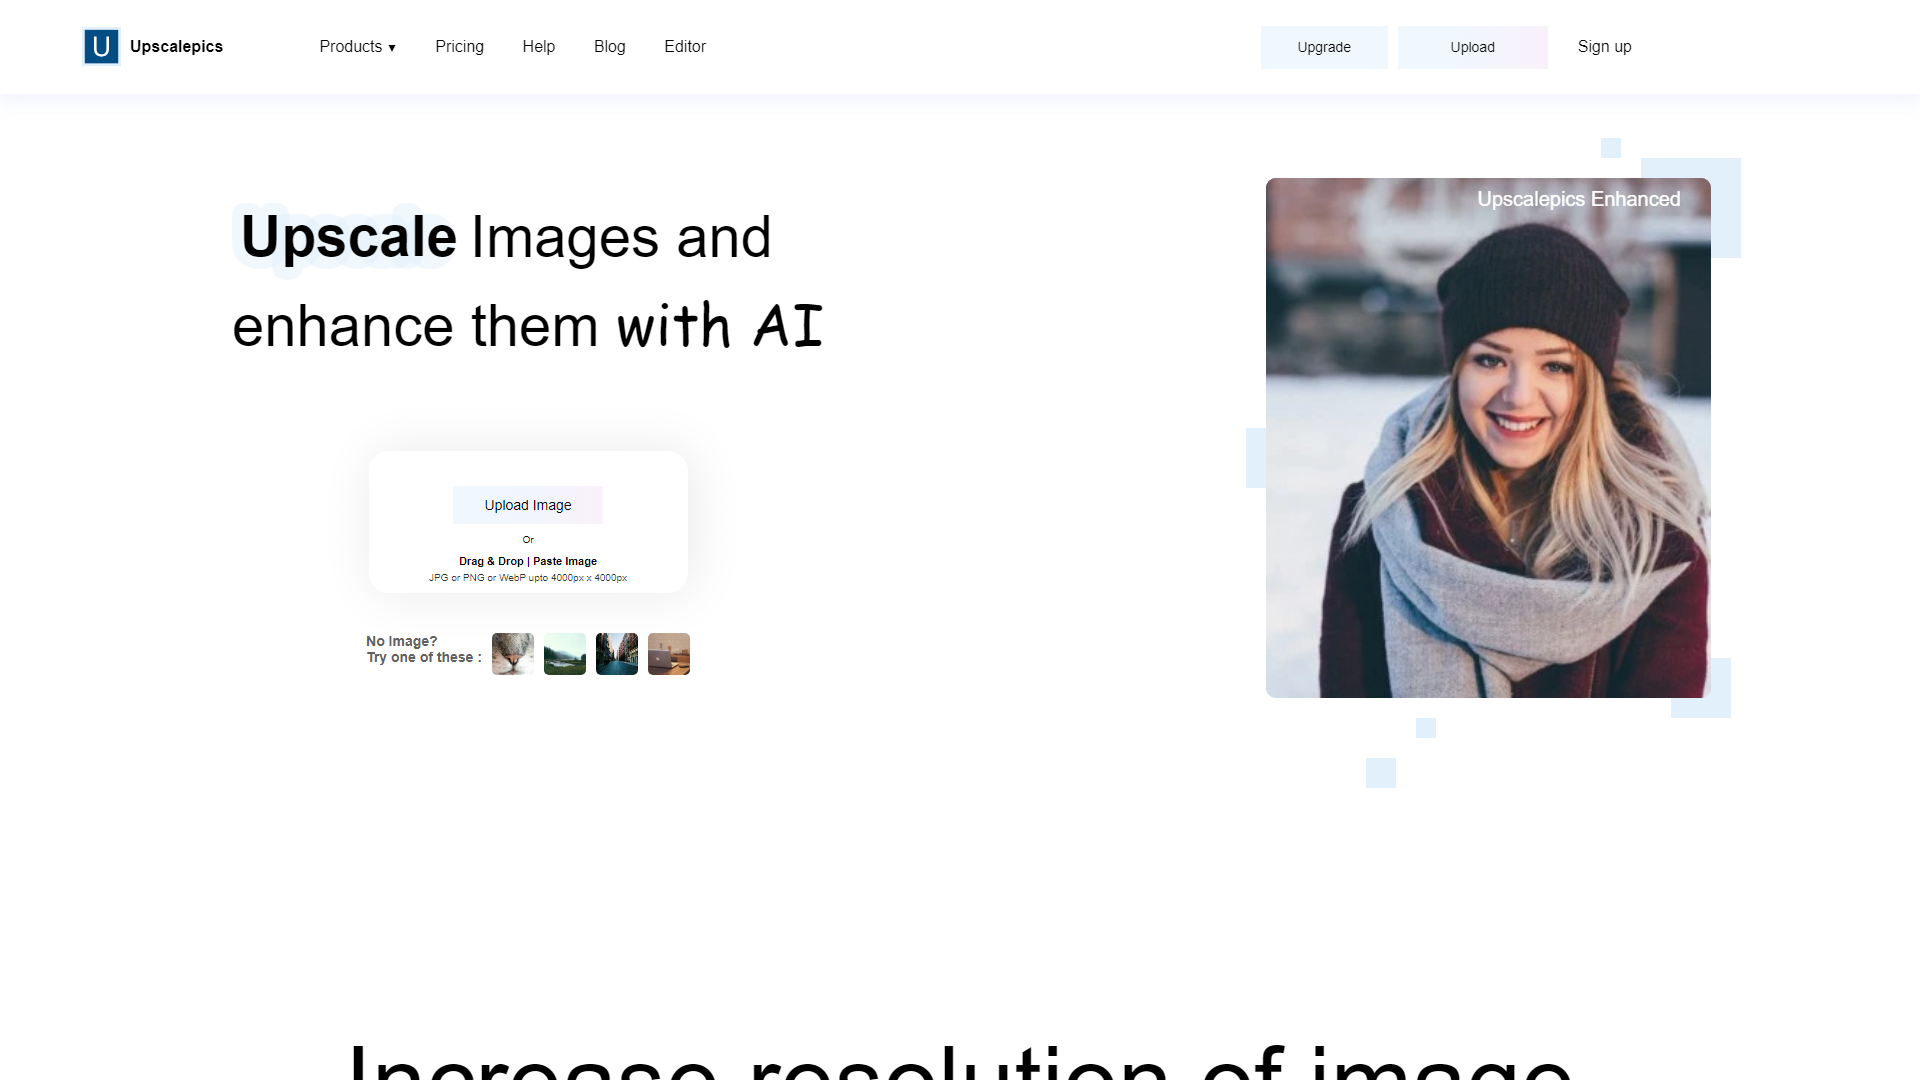Choose the city street sample thumbnail
The height and width of the screenshot is (1080, 1920).
pos(617,654)
